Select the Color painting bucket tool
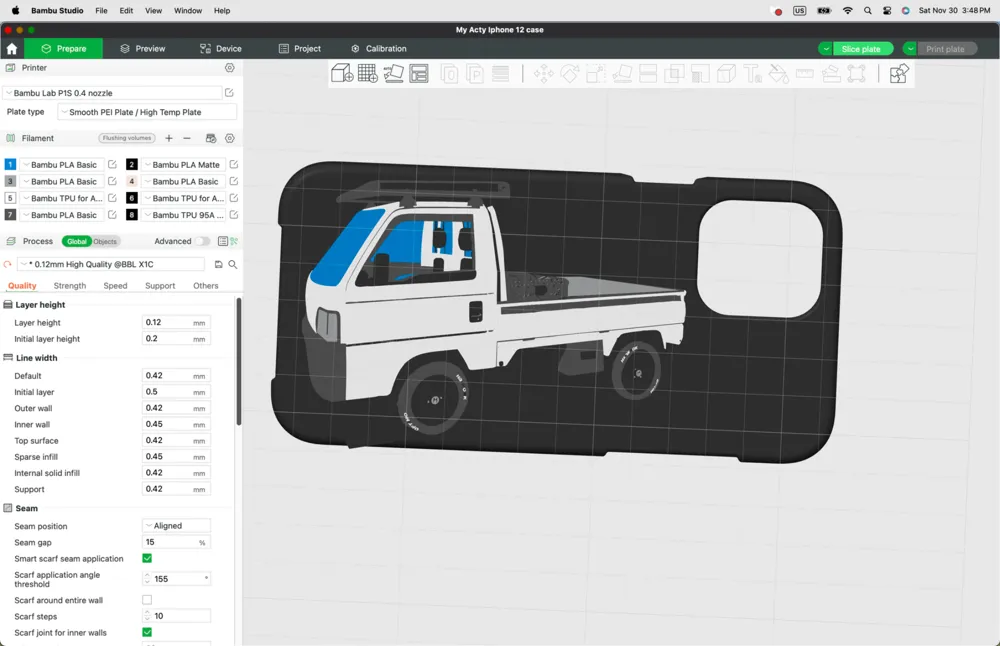Screen dimensions: 1000x646 pyautogui.click(x=779, y=74)
